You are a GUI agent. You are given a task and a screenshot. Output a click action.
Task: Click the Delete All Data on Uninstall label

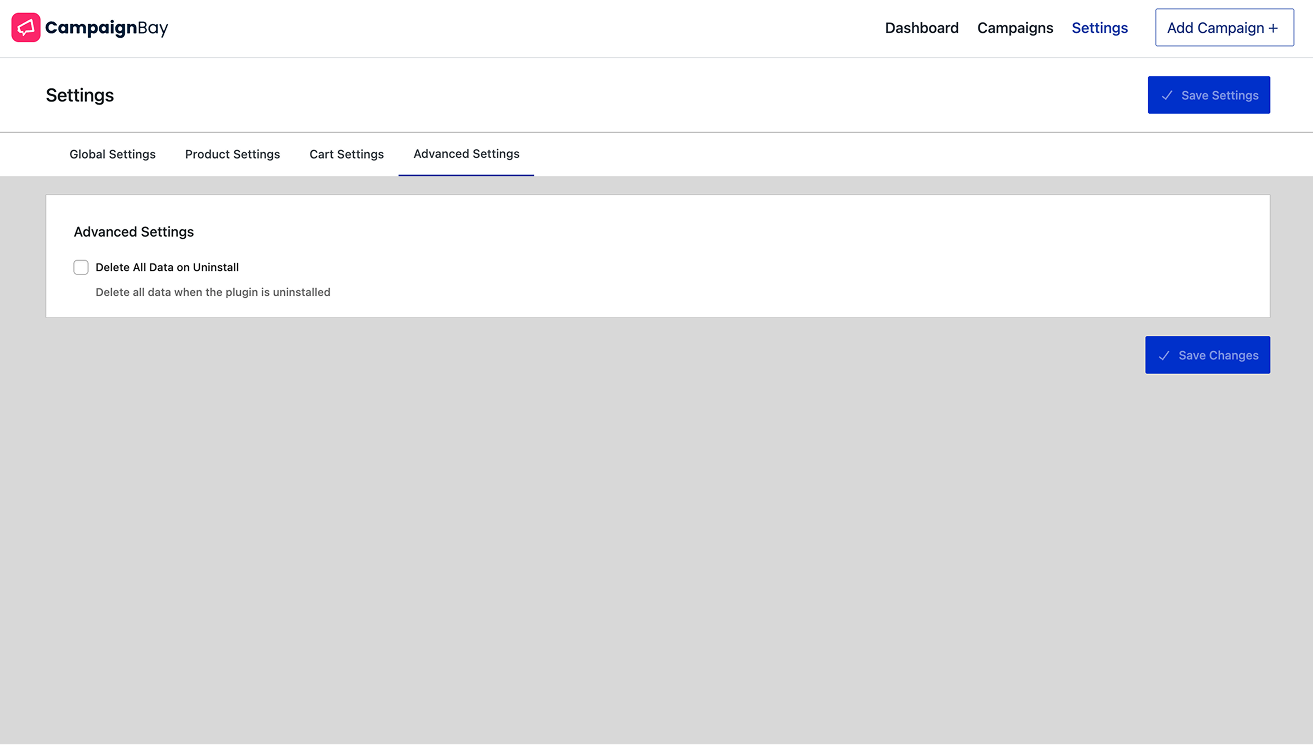(167, 267)
